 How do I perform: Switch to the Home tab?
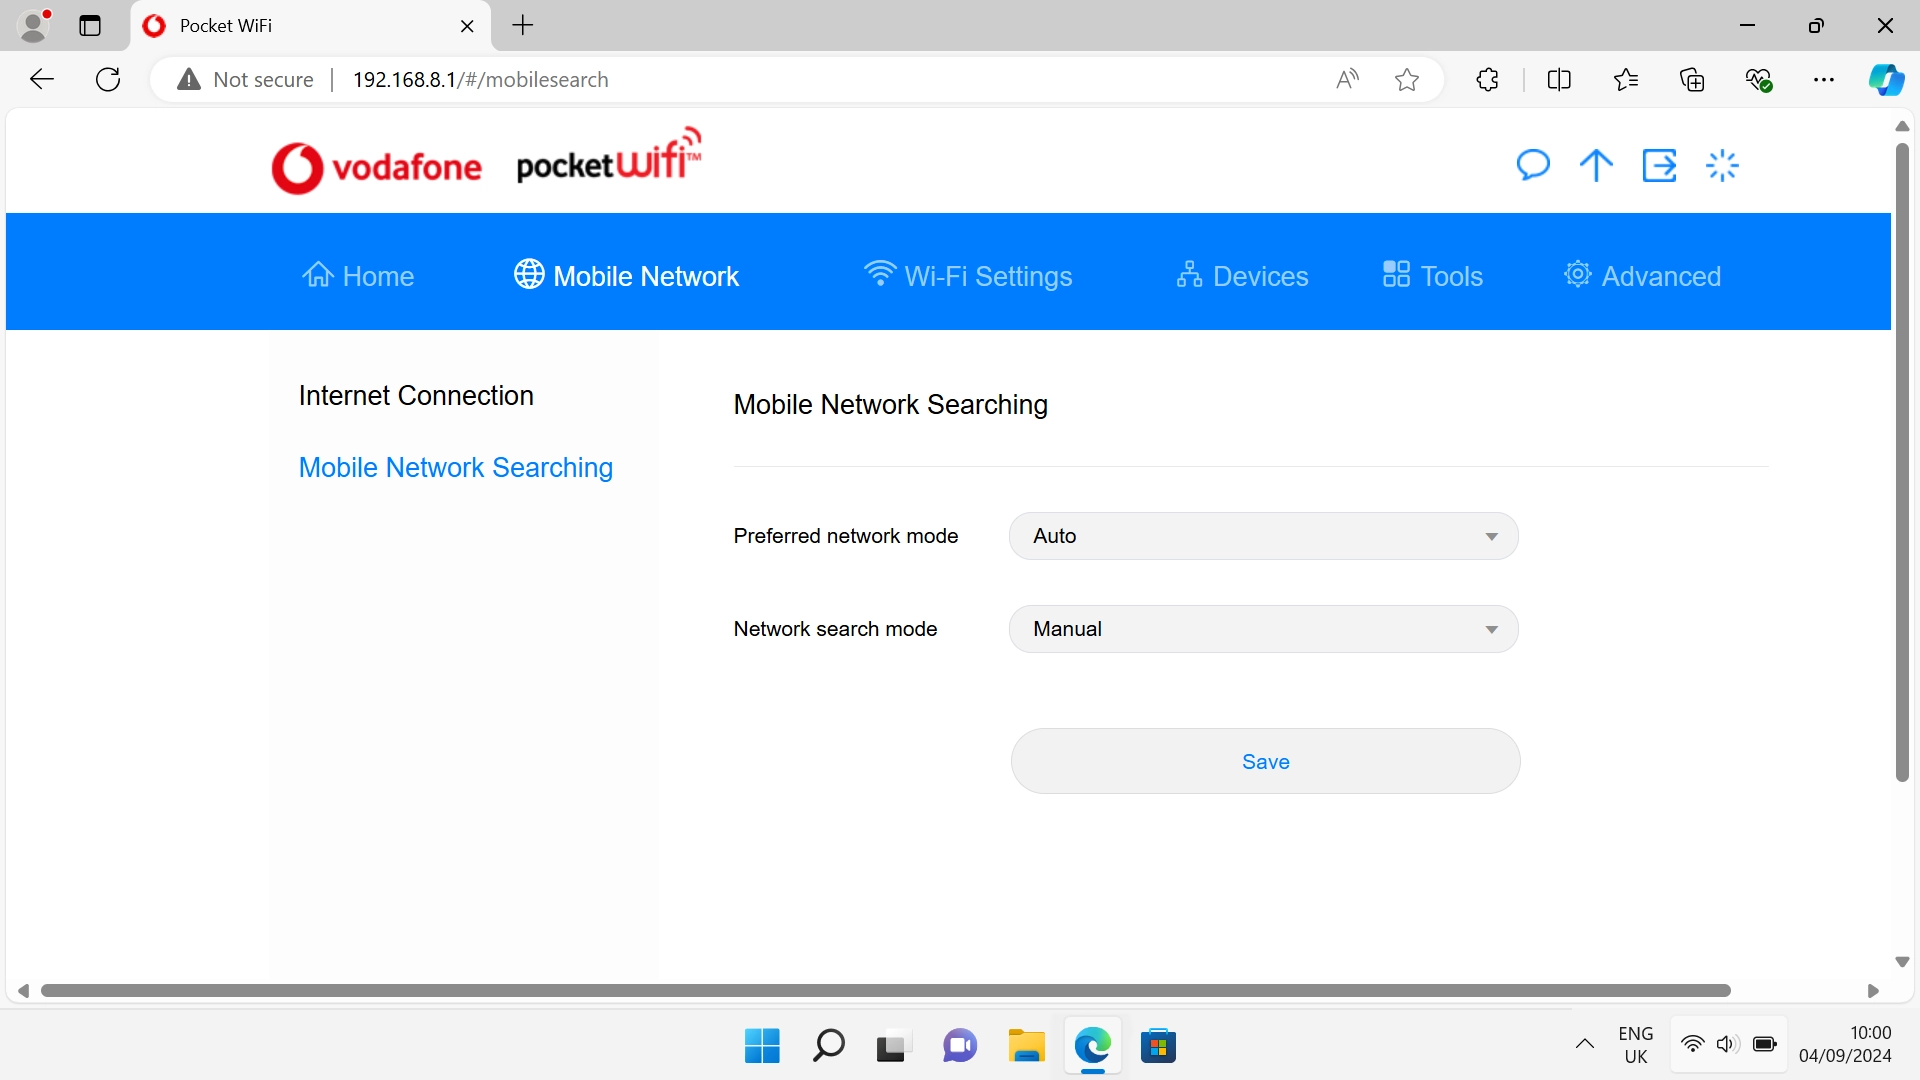[358, 275]
